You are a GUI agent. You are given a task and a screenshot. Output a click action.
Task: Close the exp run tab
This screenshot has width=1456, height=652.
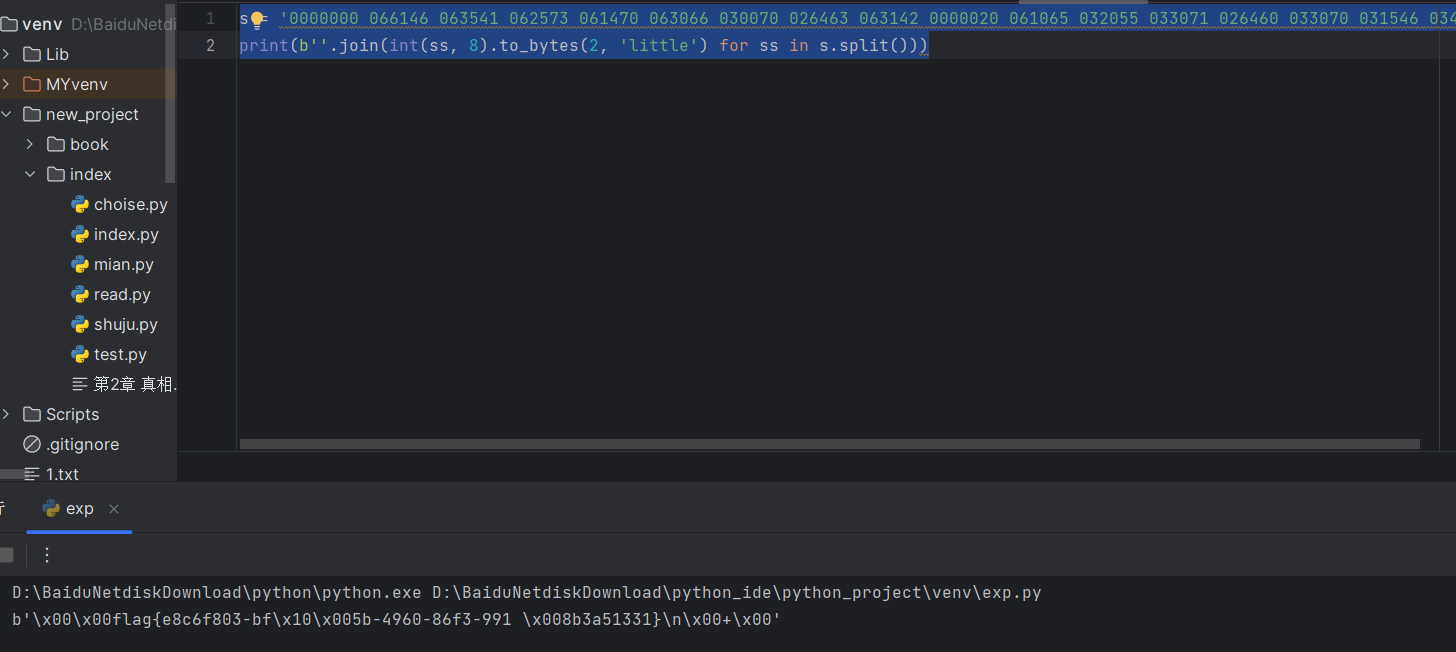114,509
